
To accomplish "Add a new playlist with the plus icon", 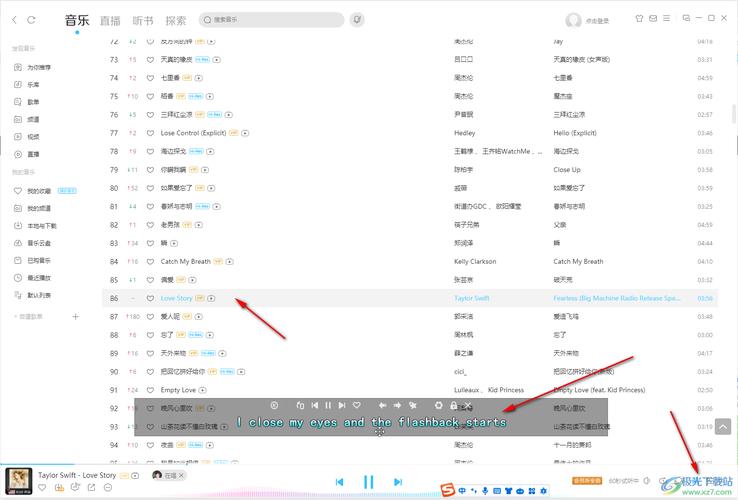I will click(75, 317).
